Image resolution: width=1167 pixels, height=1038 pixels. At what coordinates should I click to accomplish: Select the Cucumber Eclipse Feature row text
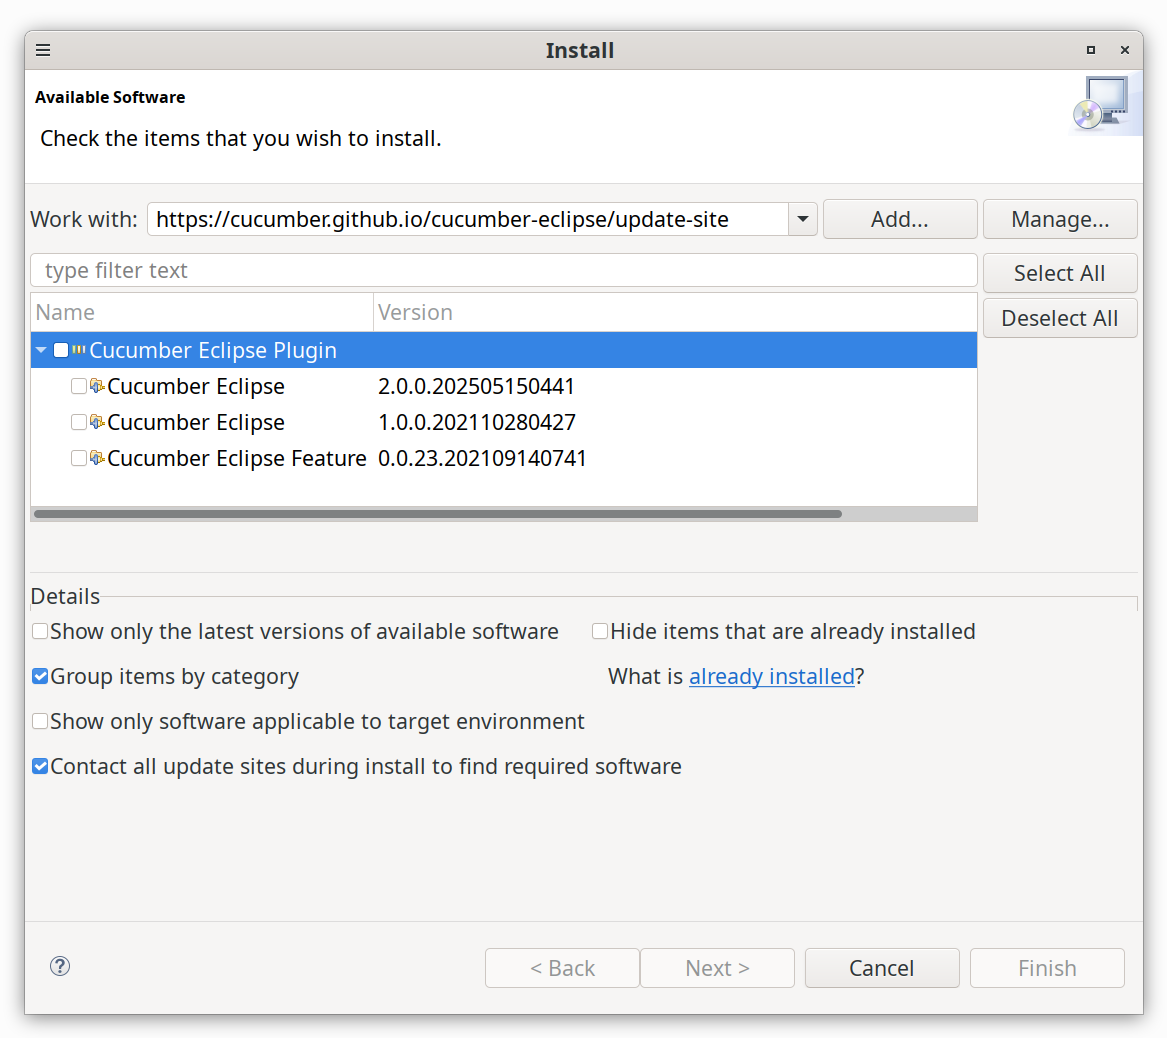pyautogui.click(x=237, y=458)
